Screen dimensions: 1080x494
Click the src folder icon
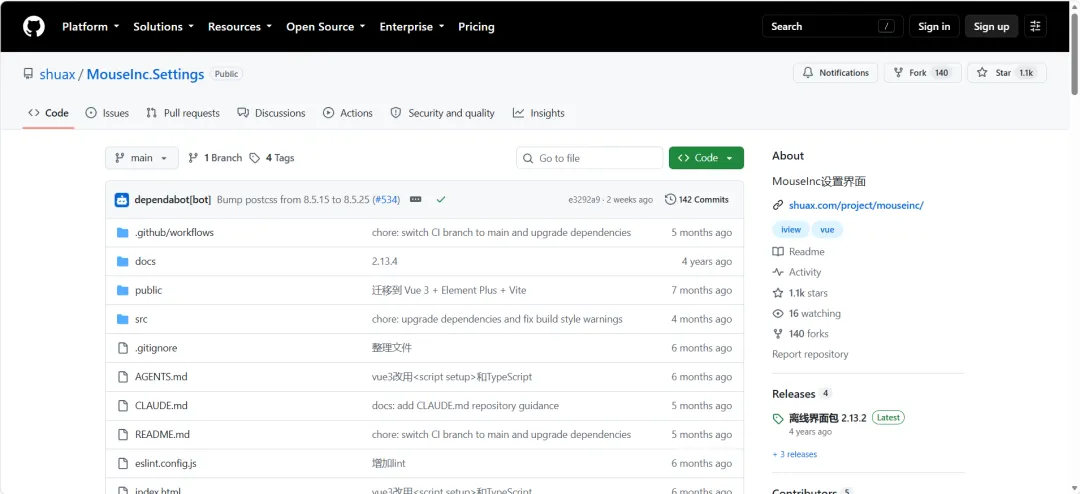pyautogui.click(x=123, y=320)
